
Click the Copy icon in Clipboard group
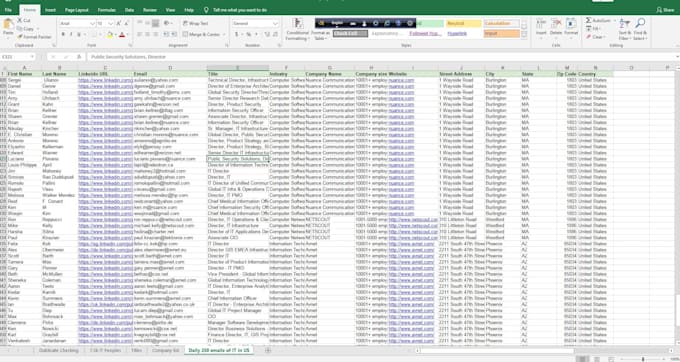tap(20, 29)
